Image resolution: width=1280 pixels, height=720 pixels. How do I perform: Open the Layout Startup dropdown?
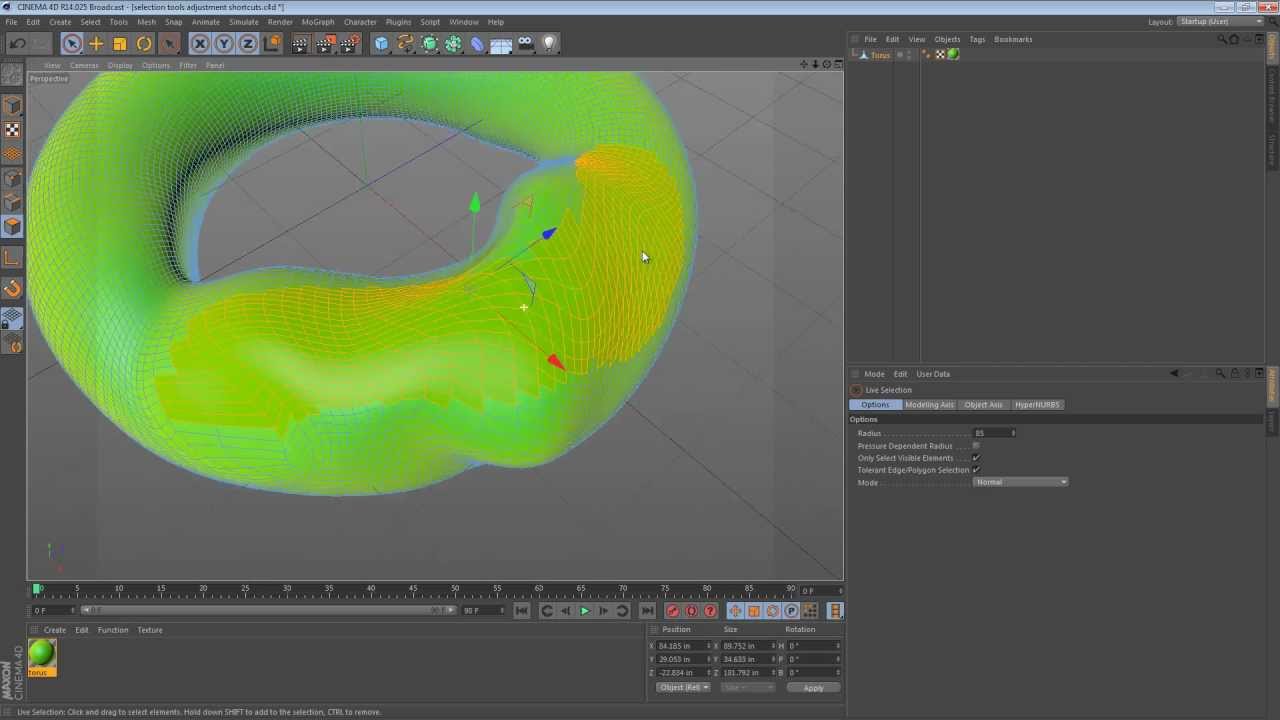tap(1219, 21)
